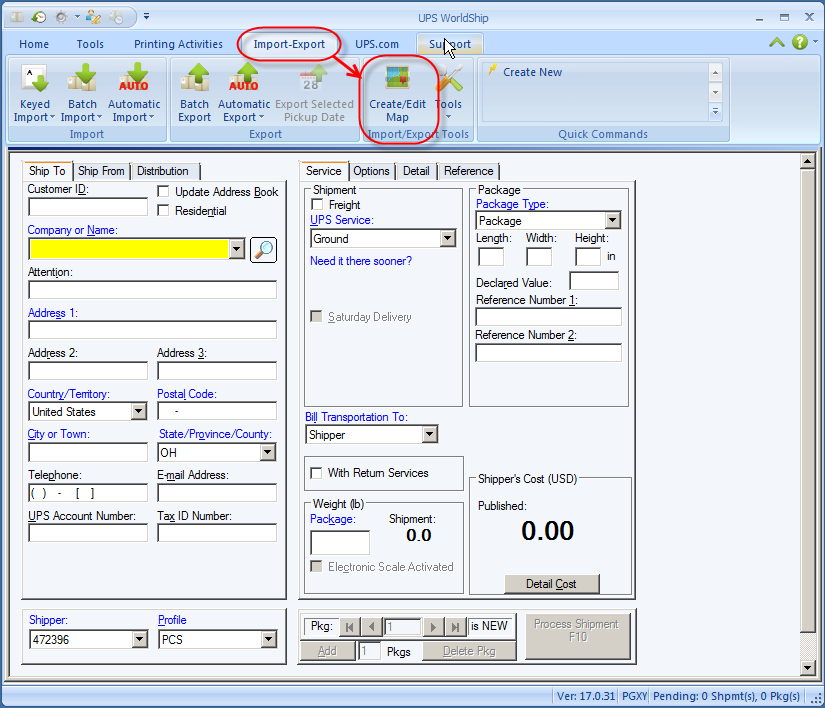Open Keyed Import in the ribbon

(34, 94)
